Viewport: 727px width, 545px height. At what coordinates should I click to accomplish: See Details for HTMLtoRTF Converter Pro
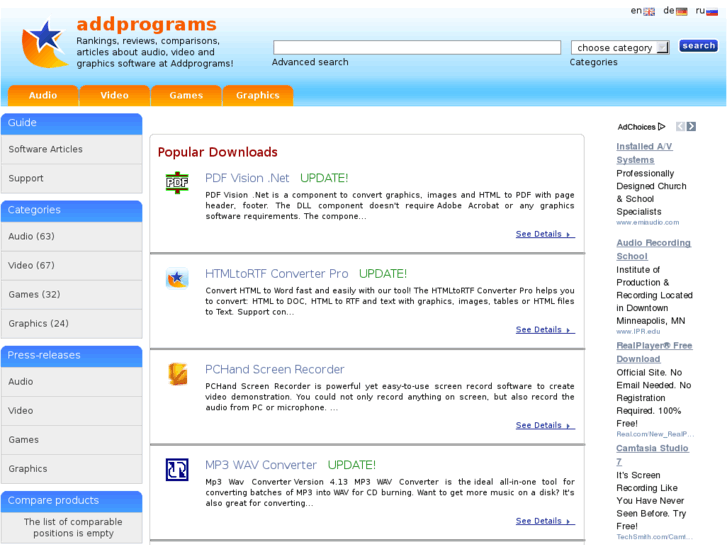(545, 330)
